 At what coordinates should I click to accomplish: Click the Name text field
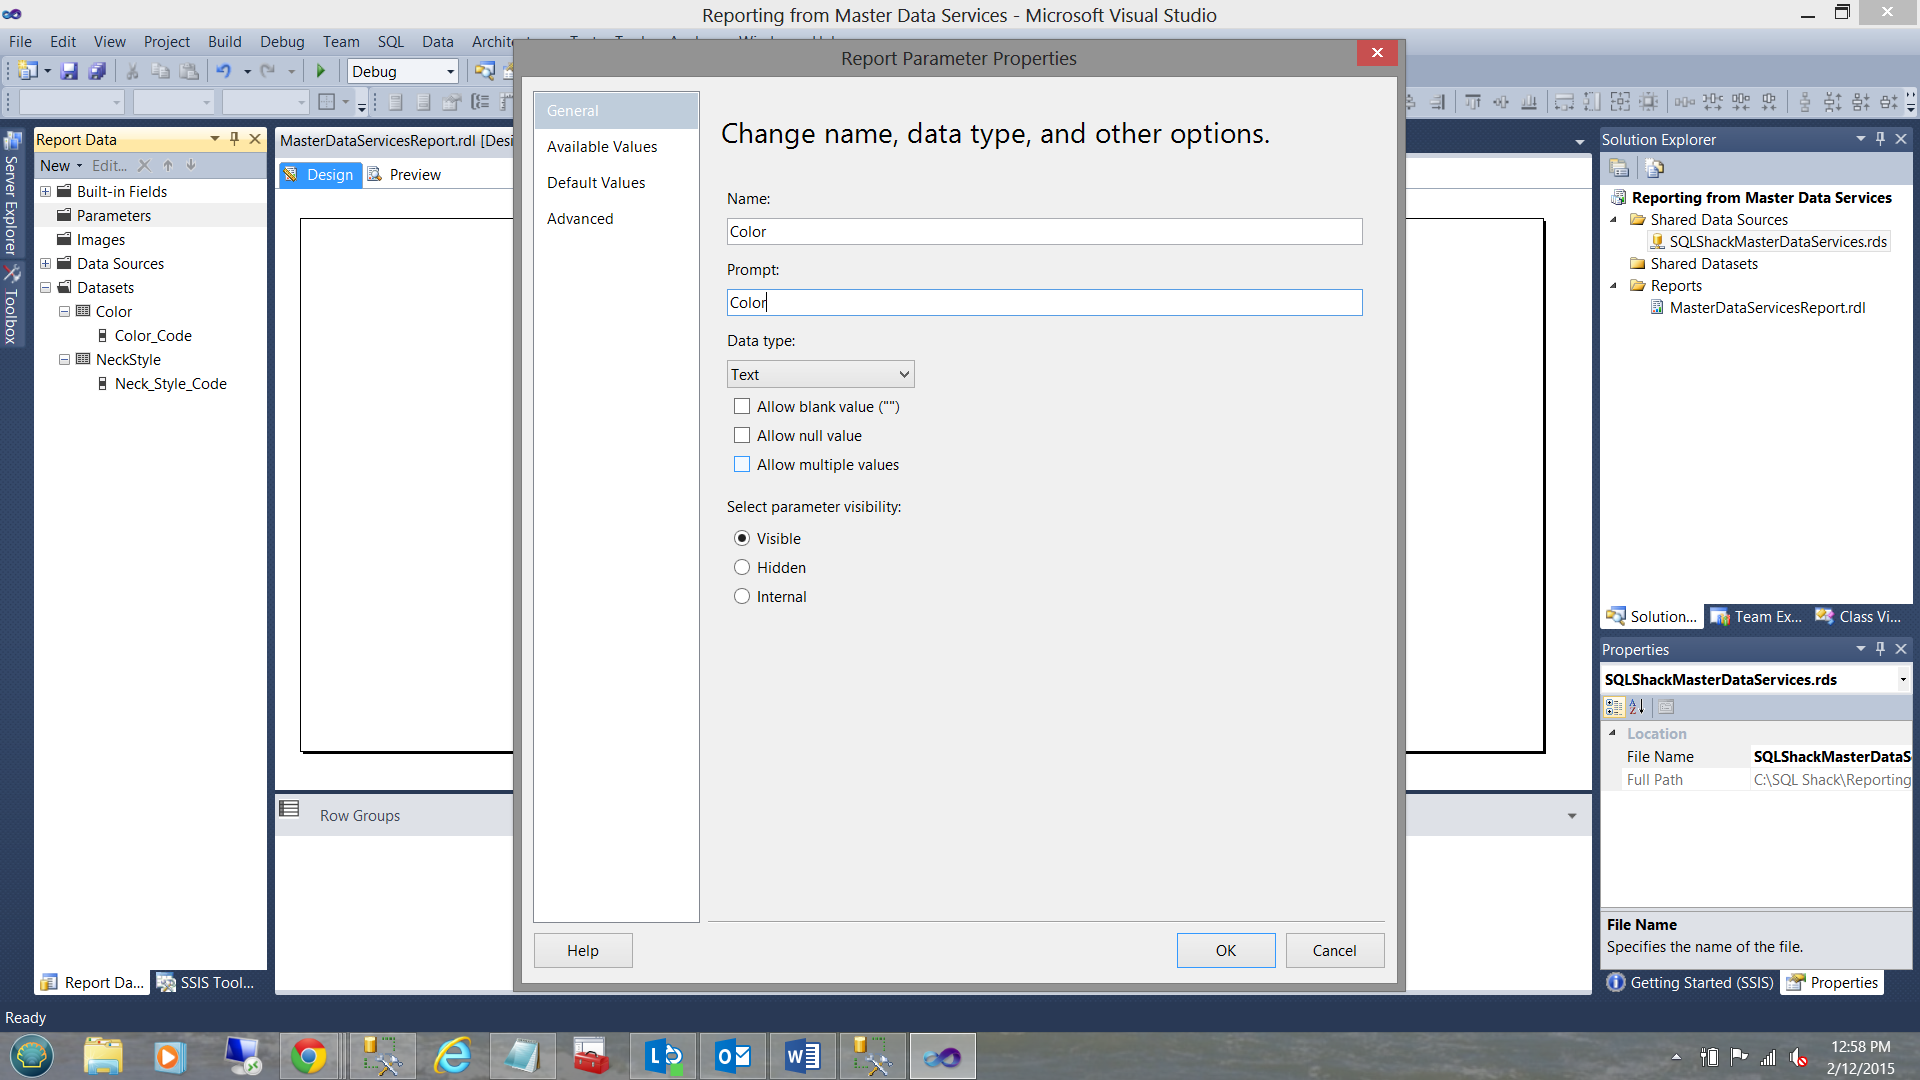[x=1044, y=232]
